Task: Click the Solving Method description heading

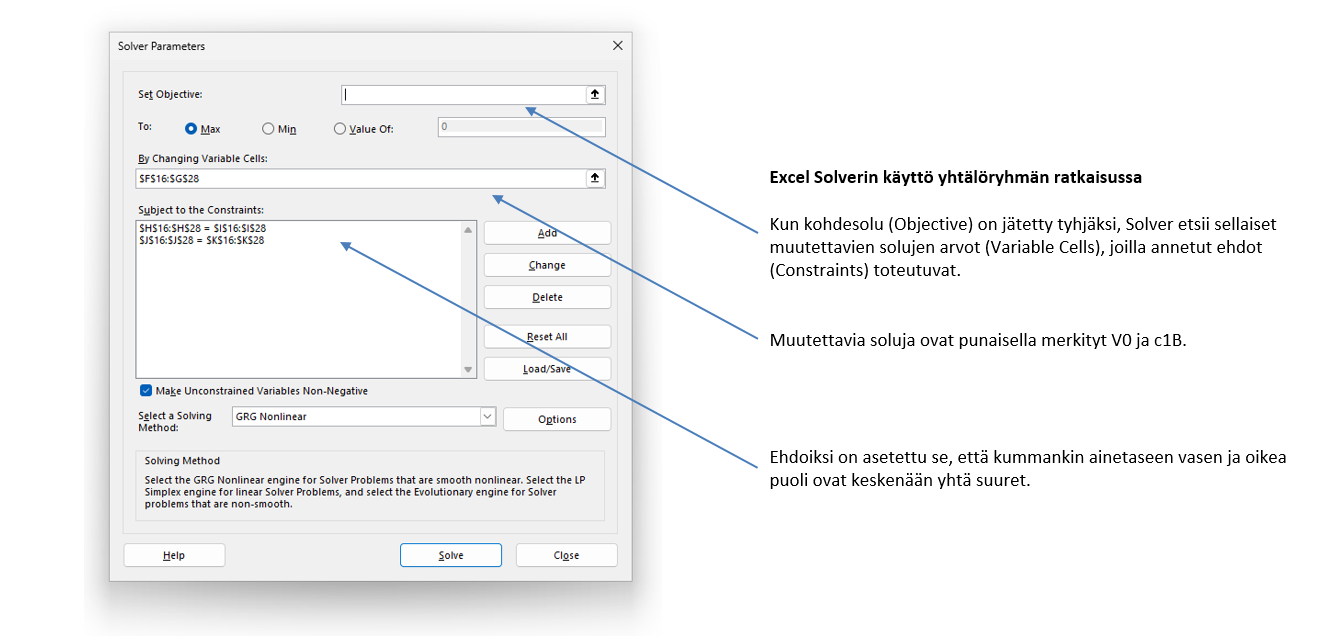Action: [182, 461]
